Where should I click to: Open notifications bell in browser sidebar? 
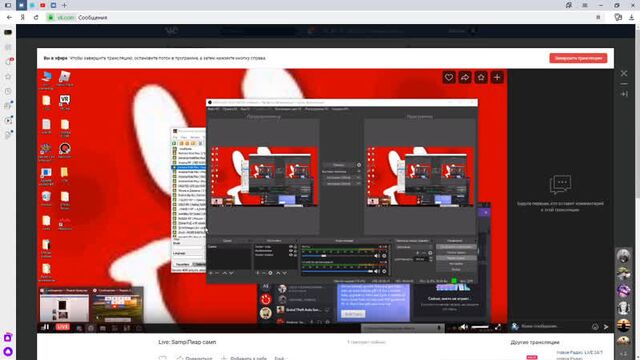(8, 62)
